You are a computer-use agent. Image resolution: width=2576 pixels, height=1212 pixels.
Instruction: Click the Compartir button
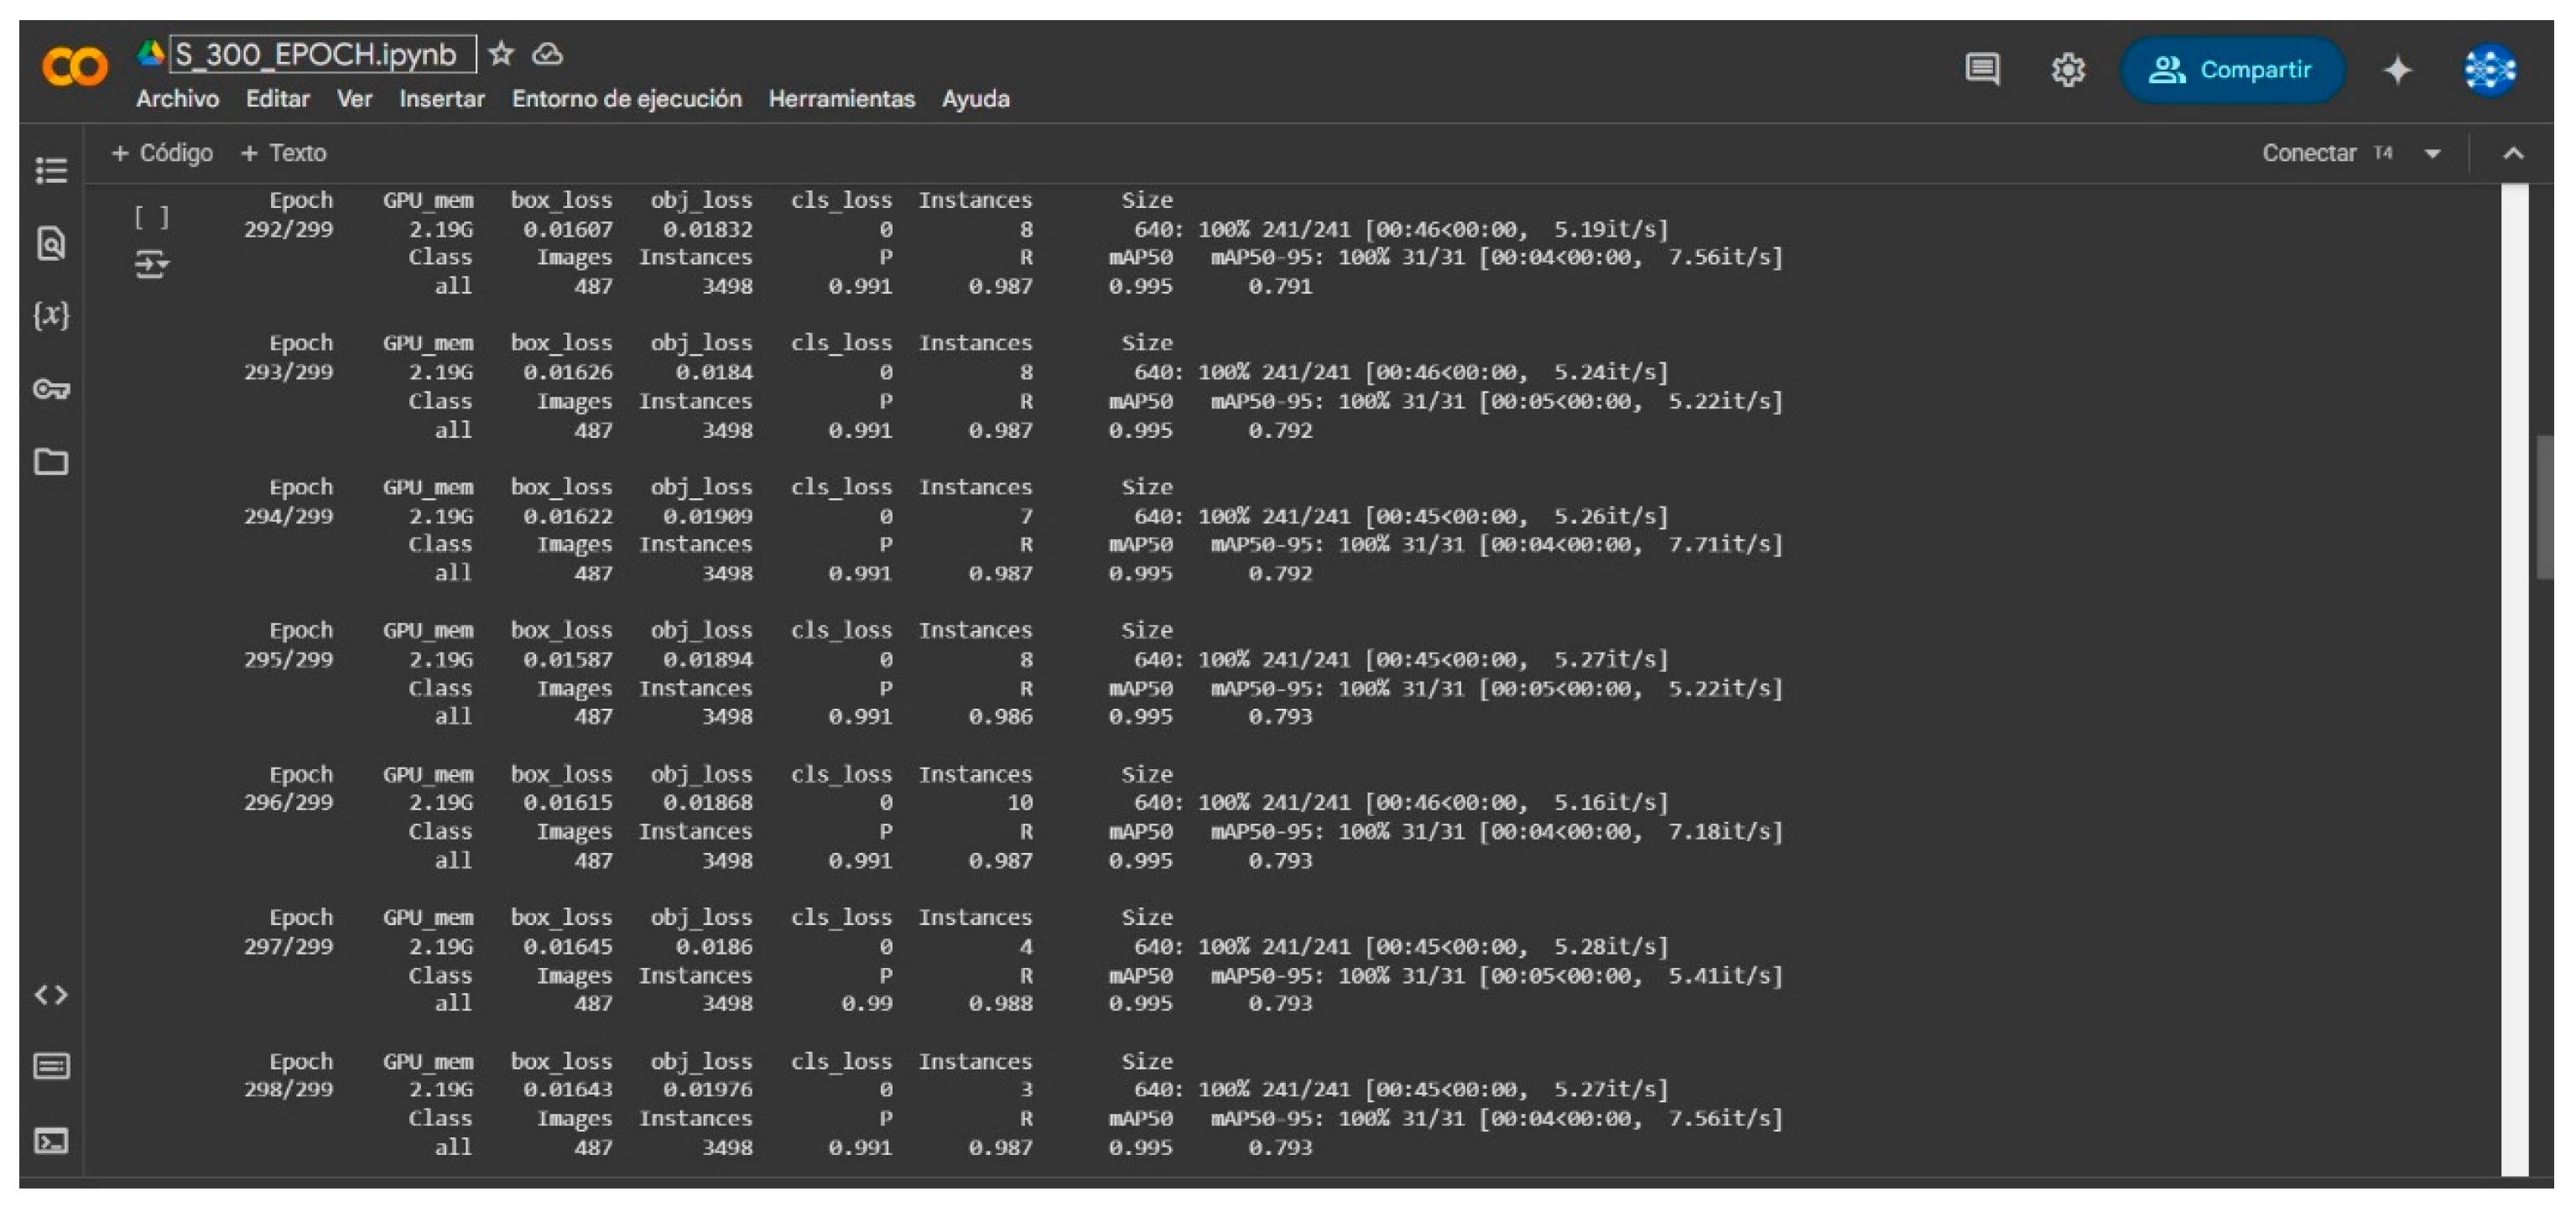pyautogui.click(x=2231, y=70)
